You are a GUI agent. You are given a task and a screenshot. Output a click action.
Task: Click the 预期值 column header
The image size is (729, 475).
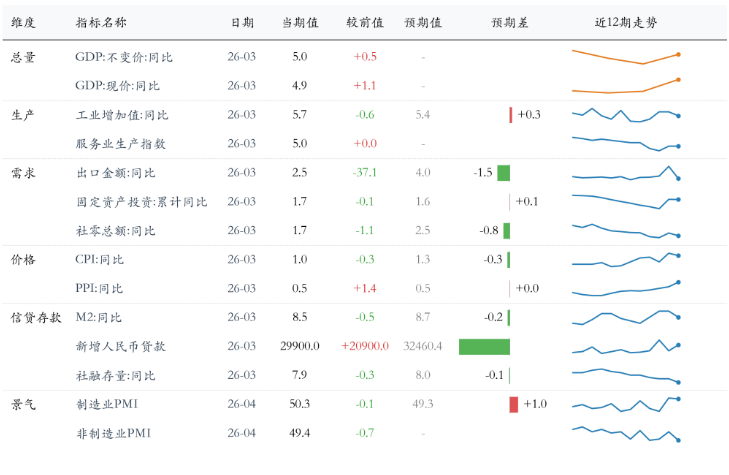pyautogui.click(x=423, y=22)
